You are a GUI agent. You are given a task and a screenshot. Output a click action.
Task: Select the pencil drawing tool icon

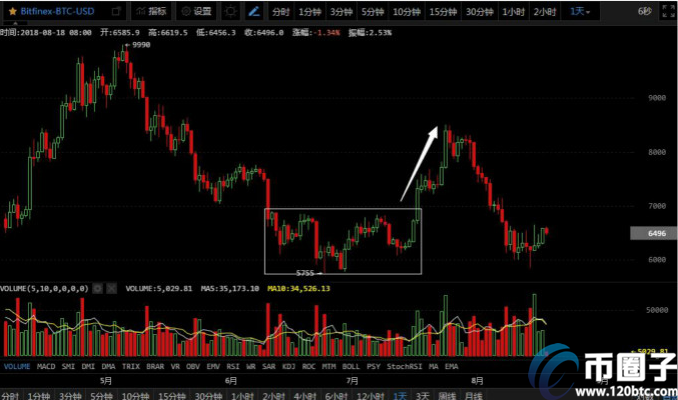click(253, 12)
